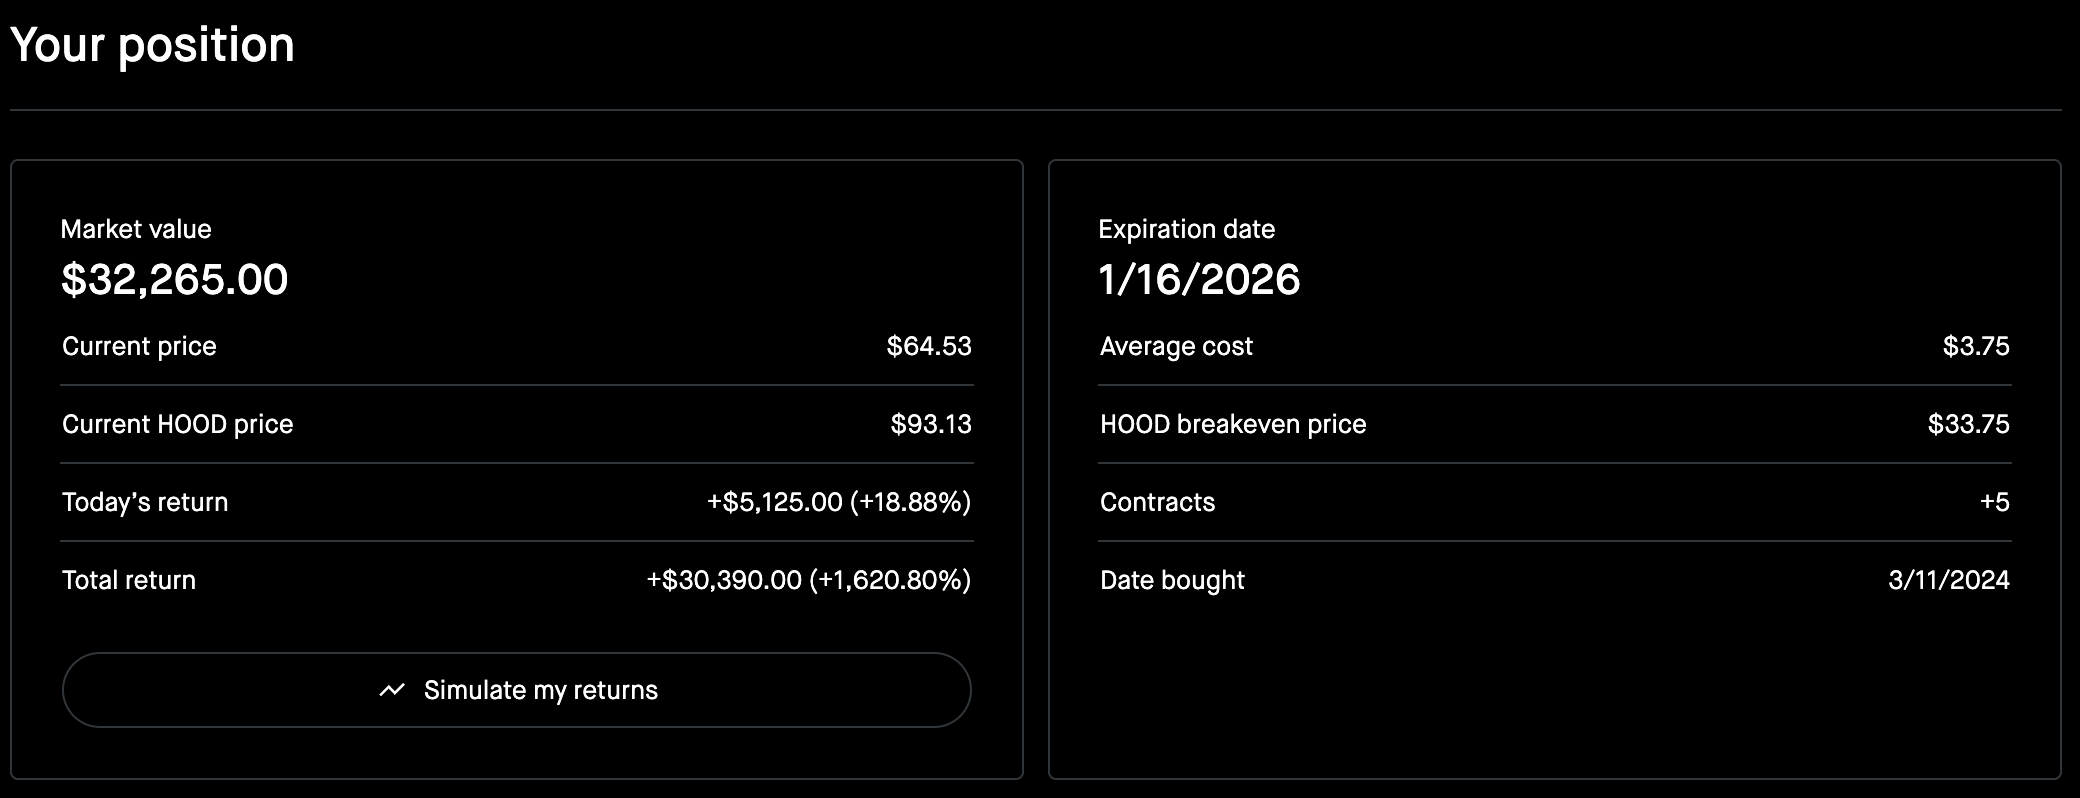Viewport: 2080px width, 798px height.
Task: Click the Contracts +5 value
Action: [x=1995, y=502]
